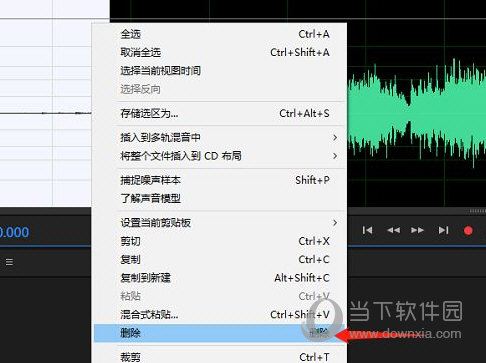
Task: Choose 复制 from the context menu
Action: [220, 259]
